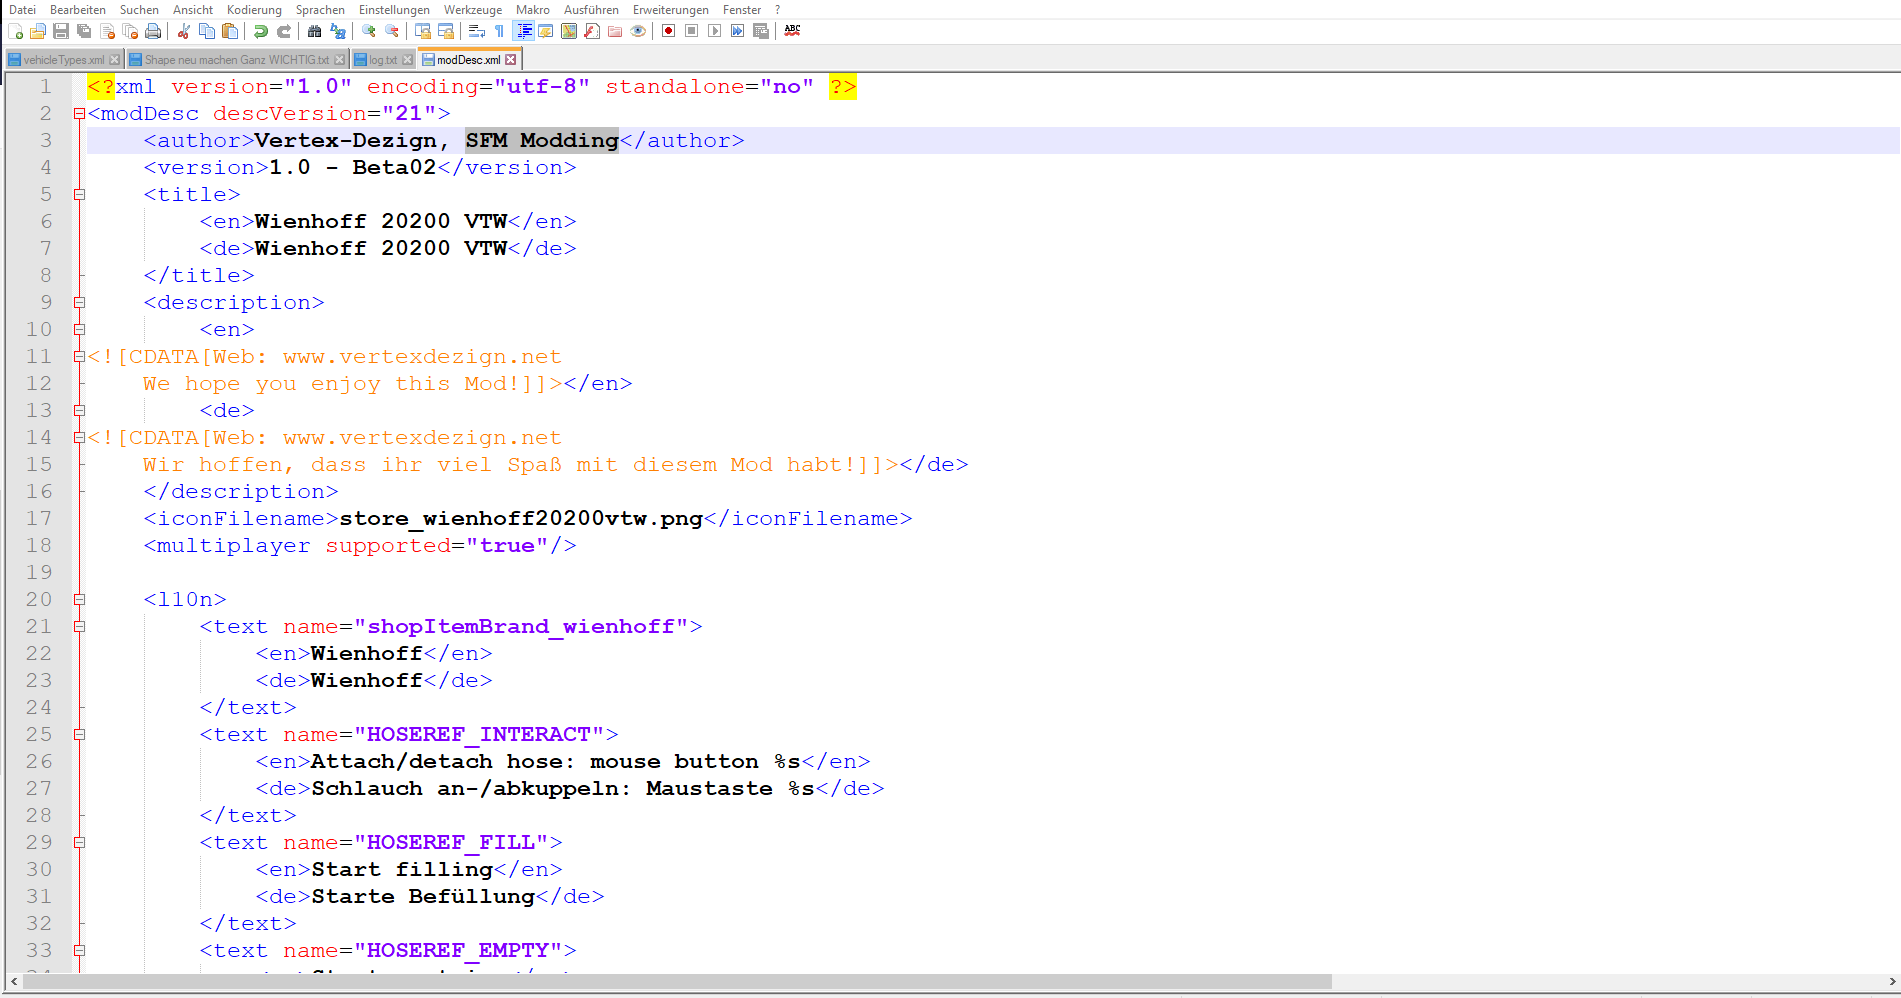Click the Redo arrow icon

[x=284, y=31]
